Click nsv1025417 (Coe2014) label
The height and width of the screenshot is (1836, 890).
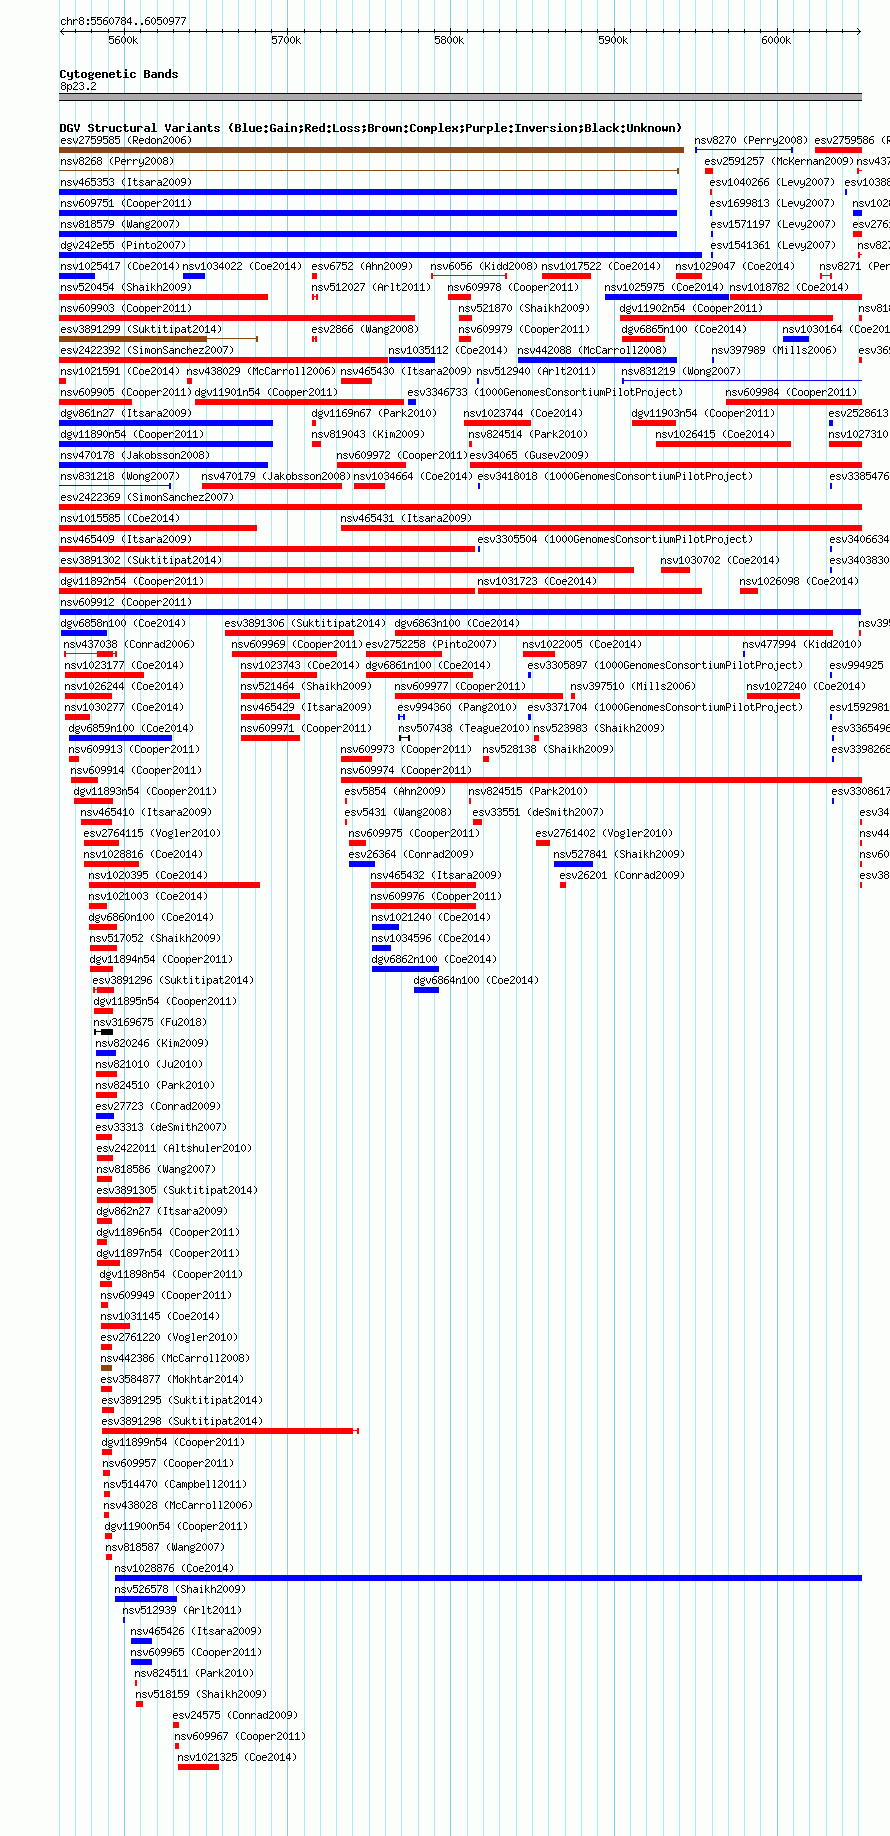(x=120, y=267)
